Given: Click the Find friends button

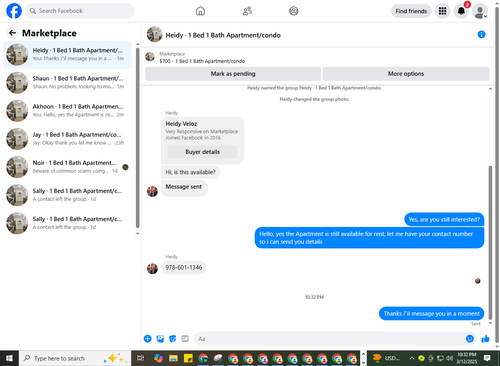Looking at the screenshot, I should click(411, 11).
